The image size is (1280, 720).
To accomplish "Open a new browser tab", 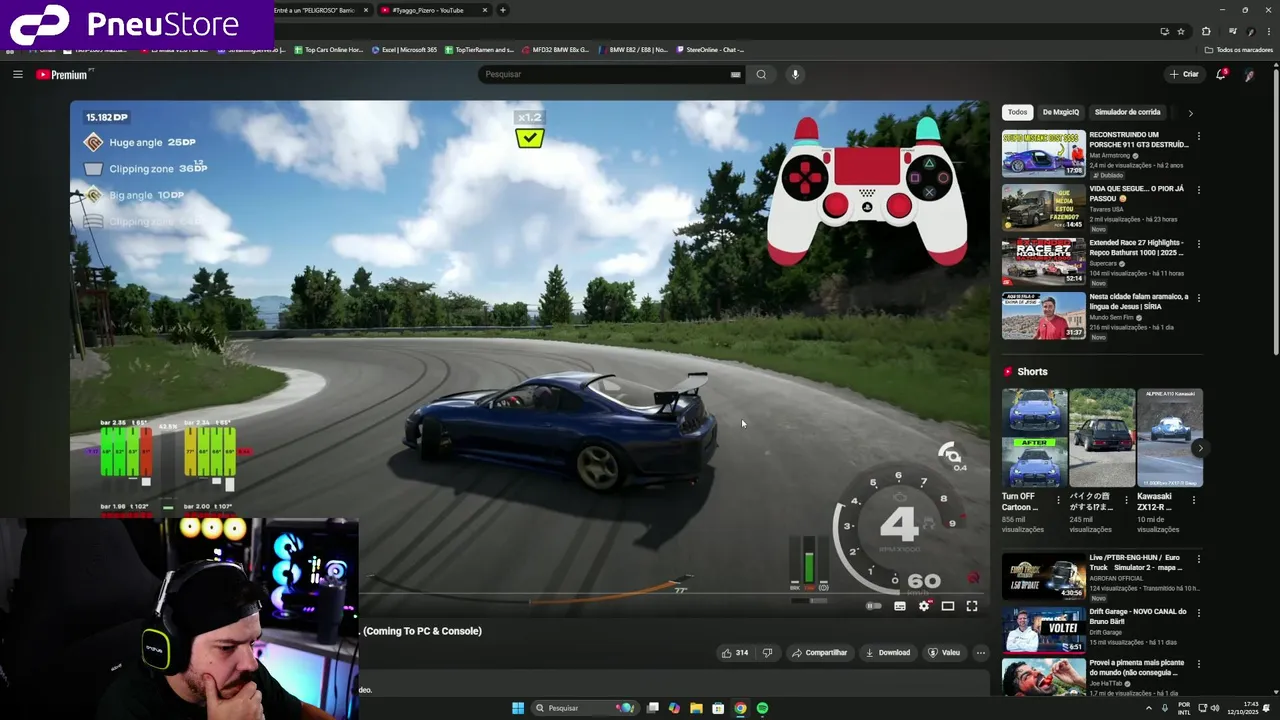I will click(x=503, y=10).
